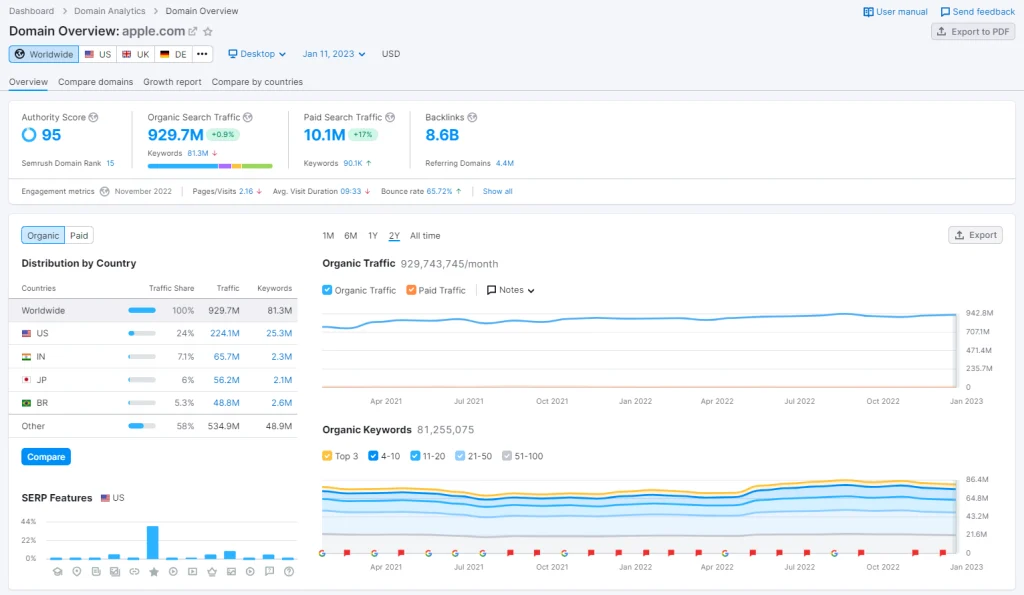Select UK database
Image resolution: width=1024 pixels, height=595 pixels.
pos(136,54)
